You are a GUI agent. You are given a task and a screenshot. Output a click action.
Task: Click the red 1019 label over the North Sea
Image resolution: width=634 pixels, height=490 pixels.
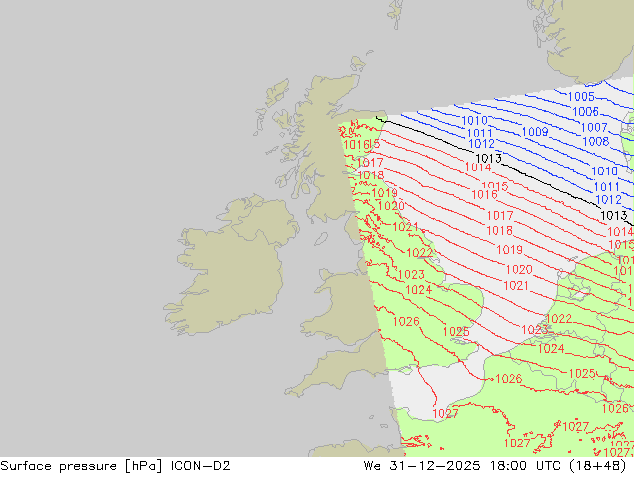pyautogui.click(x=509, y=250)
